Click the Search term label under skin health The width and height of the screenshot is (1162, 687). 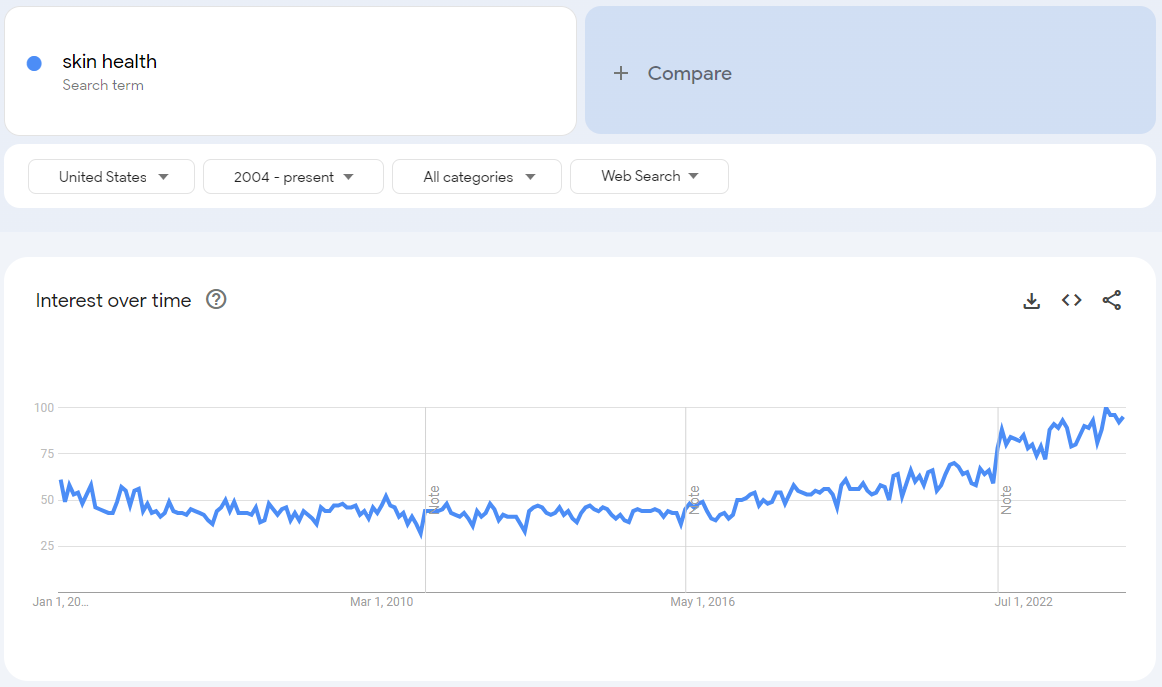click(x=103, y=85)
